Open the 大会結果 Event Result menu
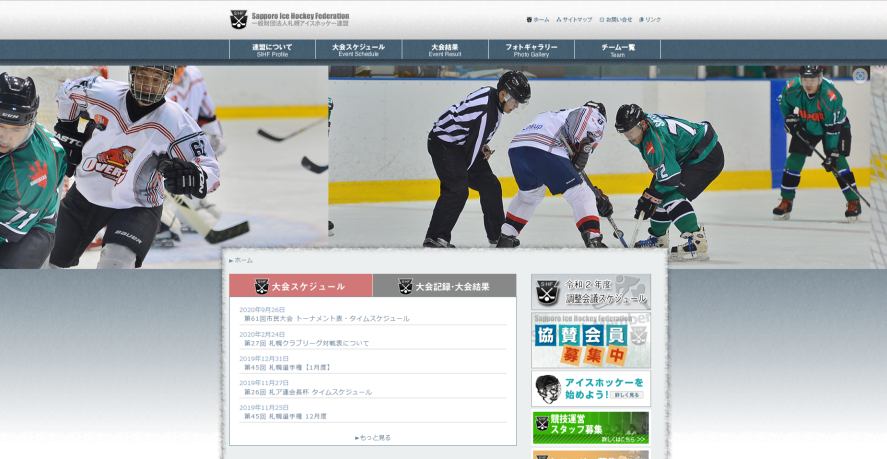The image size is (887, 459). click(x=445, y=50)
